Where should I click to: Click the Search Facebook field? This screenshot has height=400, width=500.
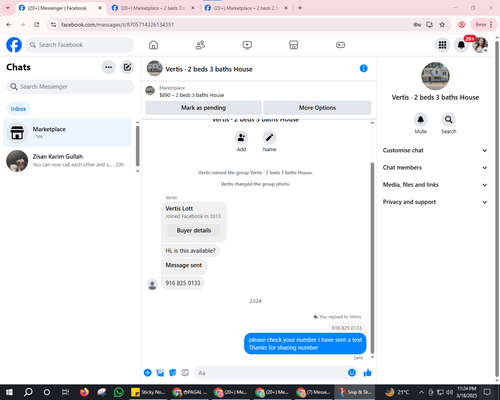(80, 45)
